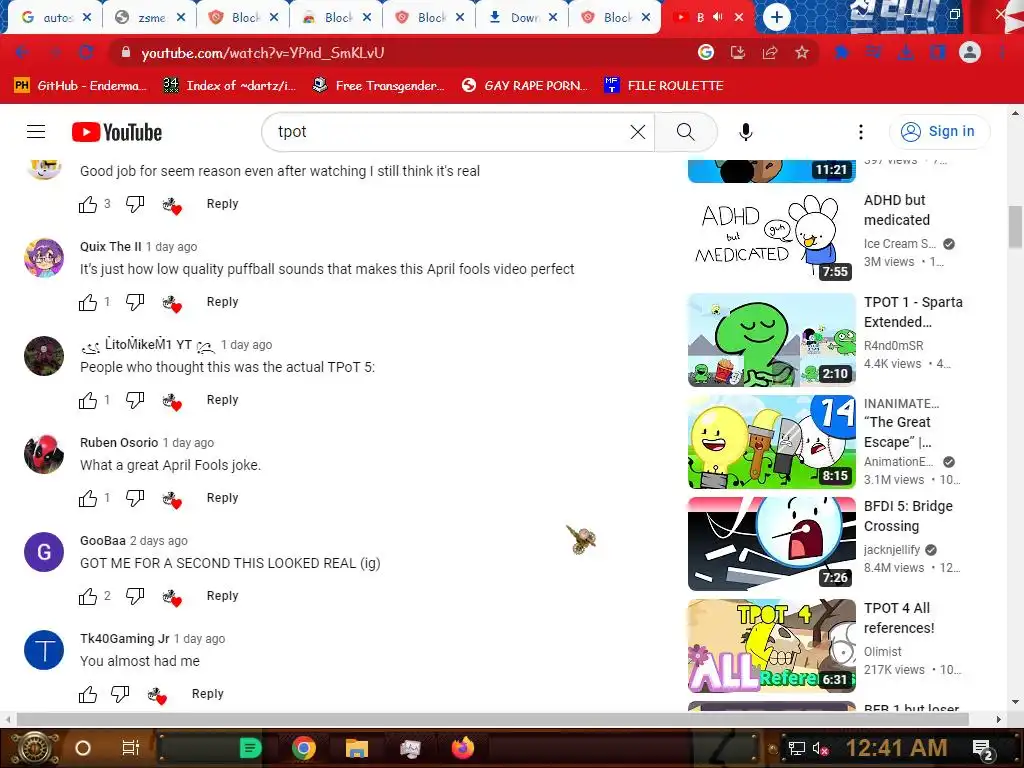The height and width of the screenshot is (768, 1024).
Task: Dislike the 'Good job for seem reason' comment
Action: pos(135,204)
